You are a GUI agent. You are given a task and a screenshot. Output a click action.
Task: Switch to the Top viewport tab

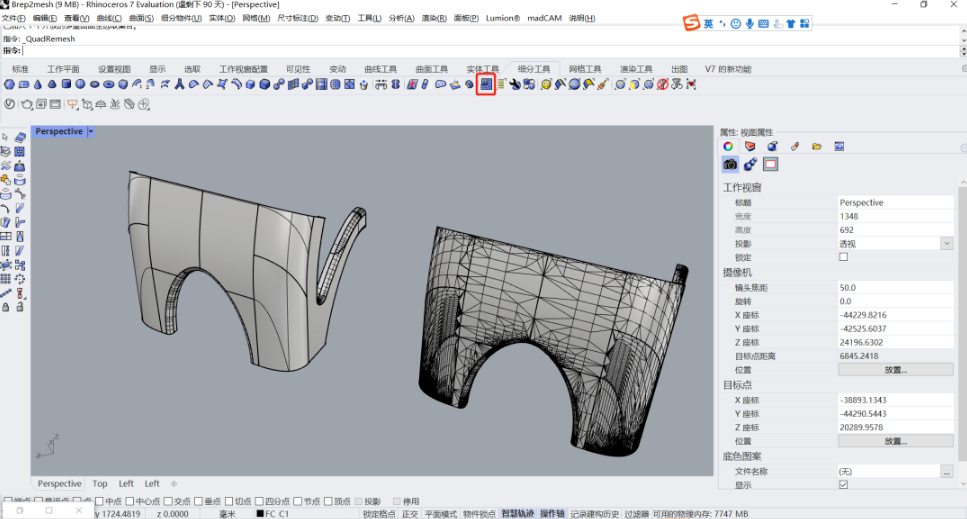coord(100,484)
